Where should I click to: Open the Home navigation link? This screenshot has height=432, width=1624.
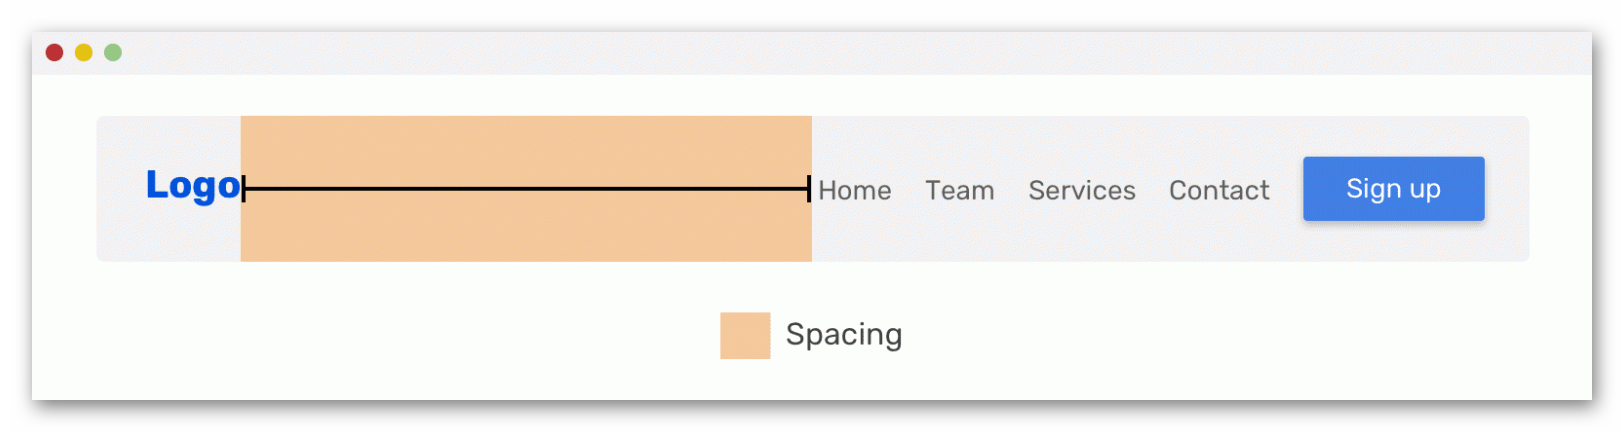854,190
